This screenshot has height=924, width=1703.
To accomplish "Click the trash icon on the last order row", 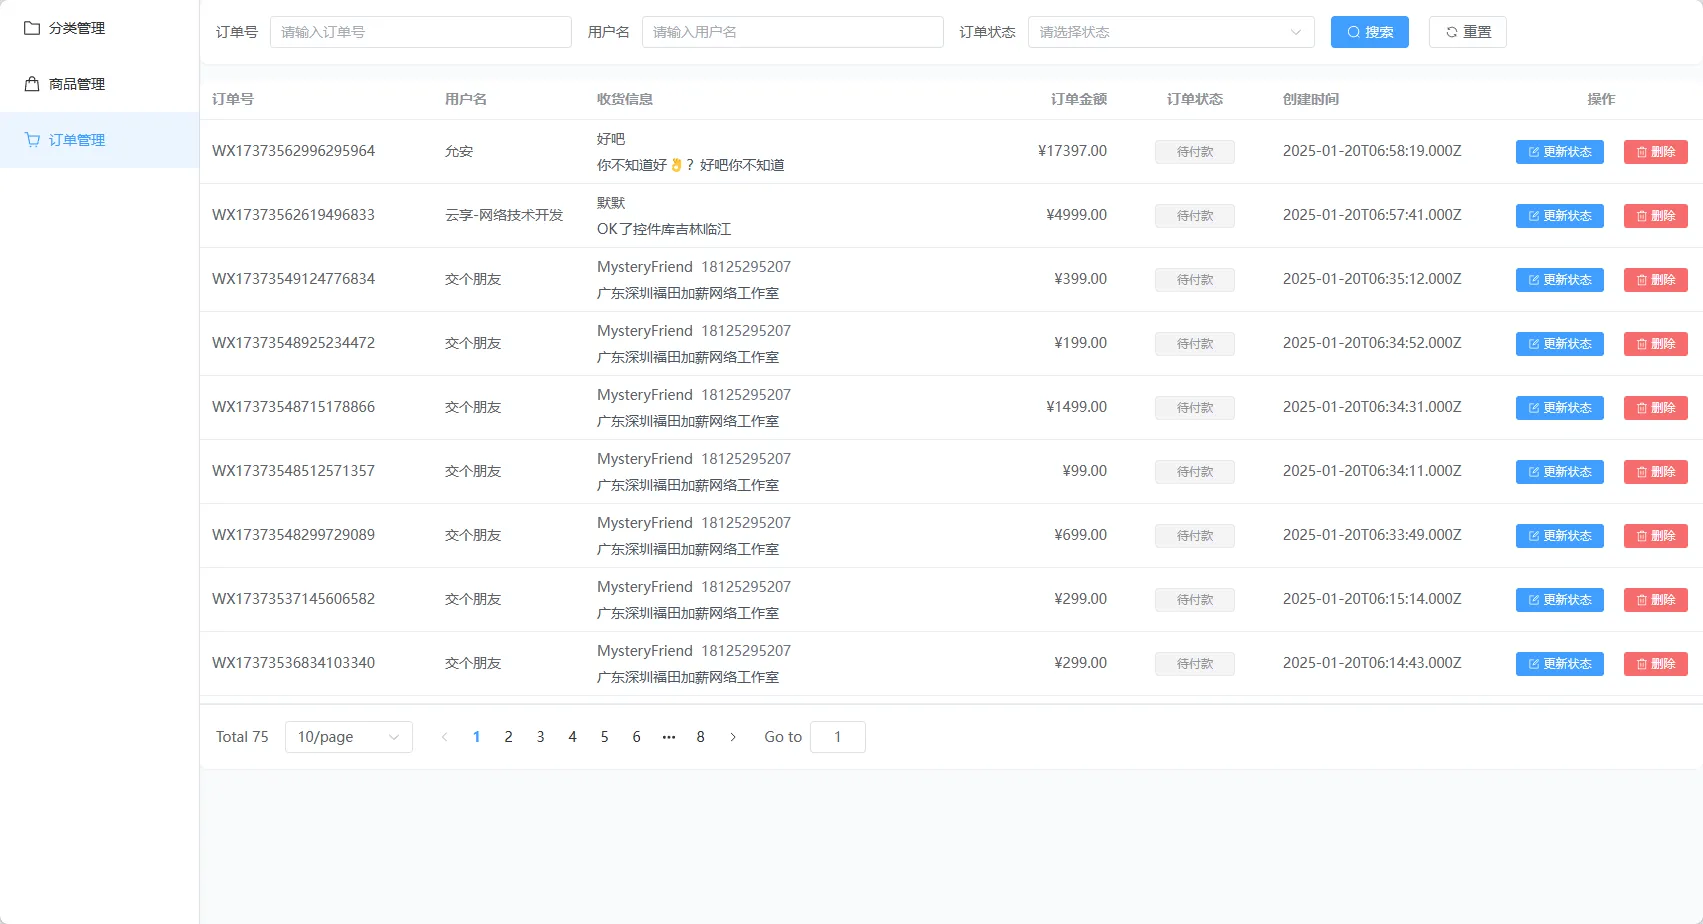I will tap(1640, 663).
